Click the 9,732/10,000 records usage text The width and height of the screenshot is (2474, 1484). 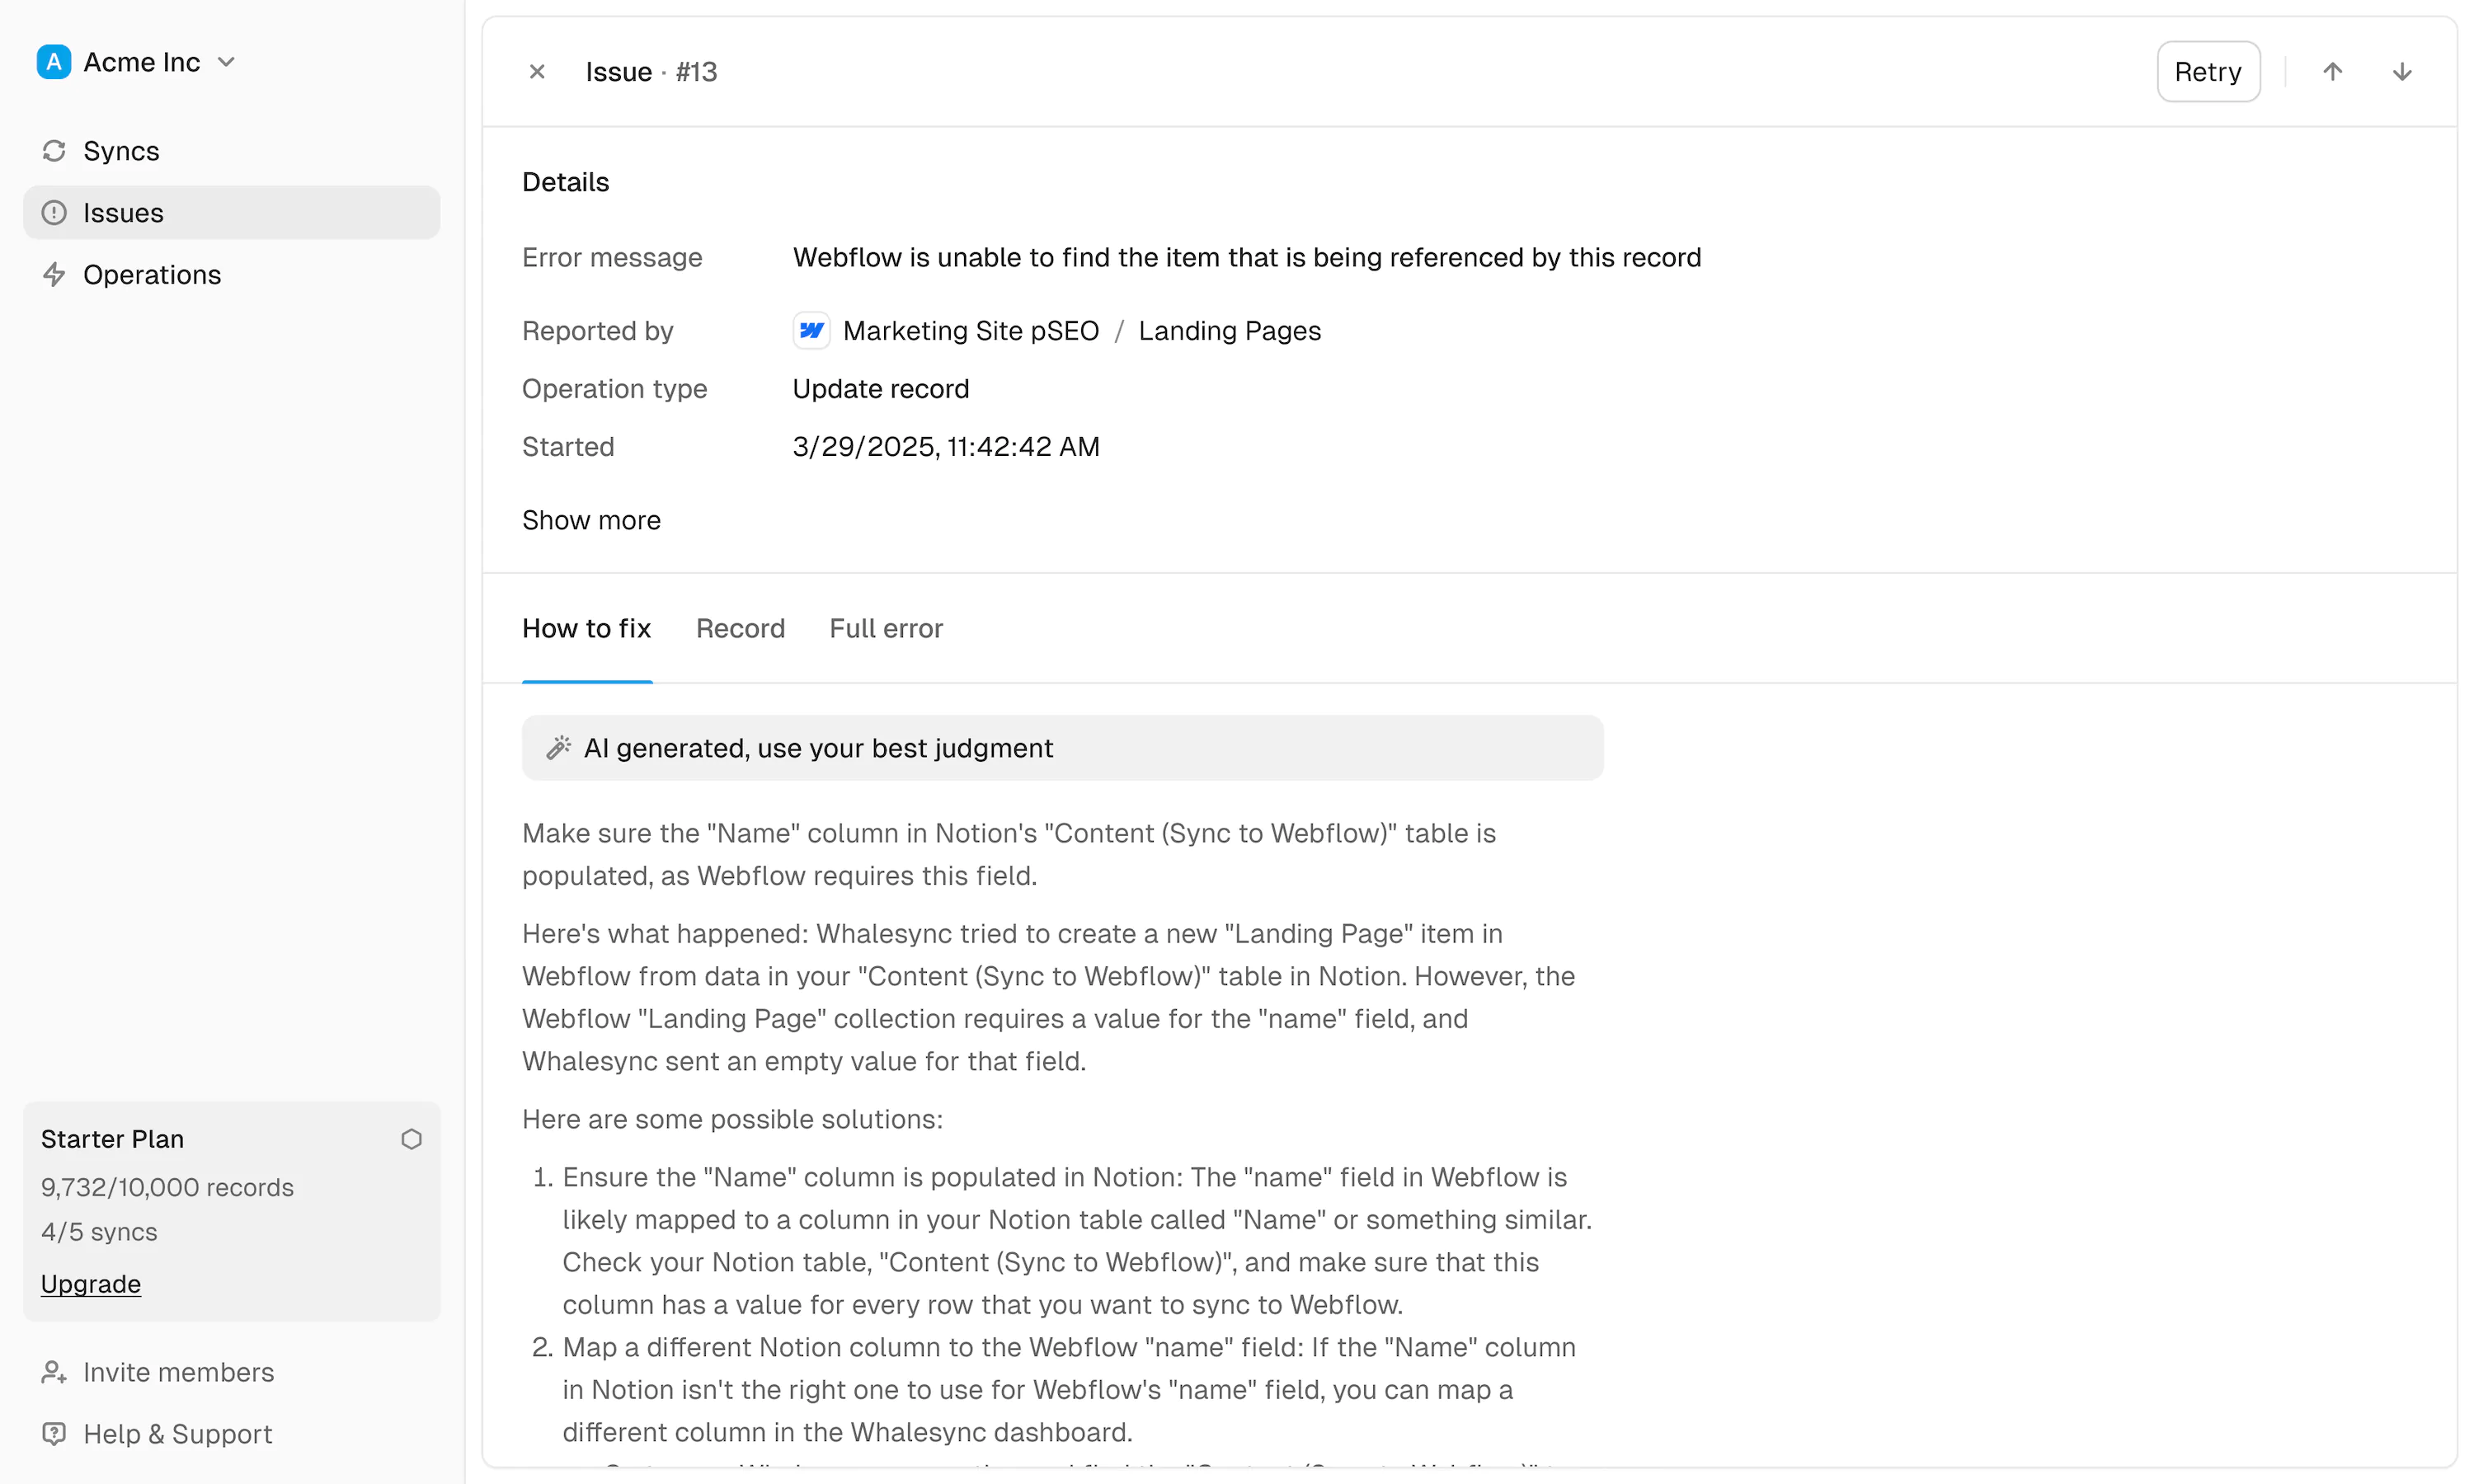167,1188
